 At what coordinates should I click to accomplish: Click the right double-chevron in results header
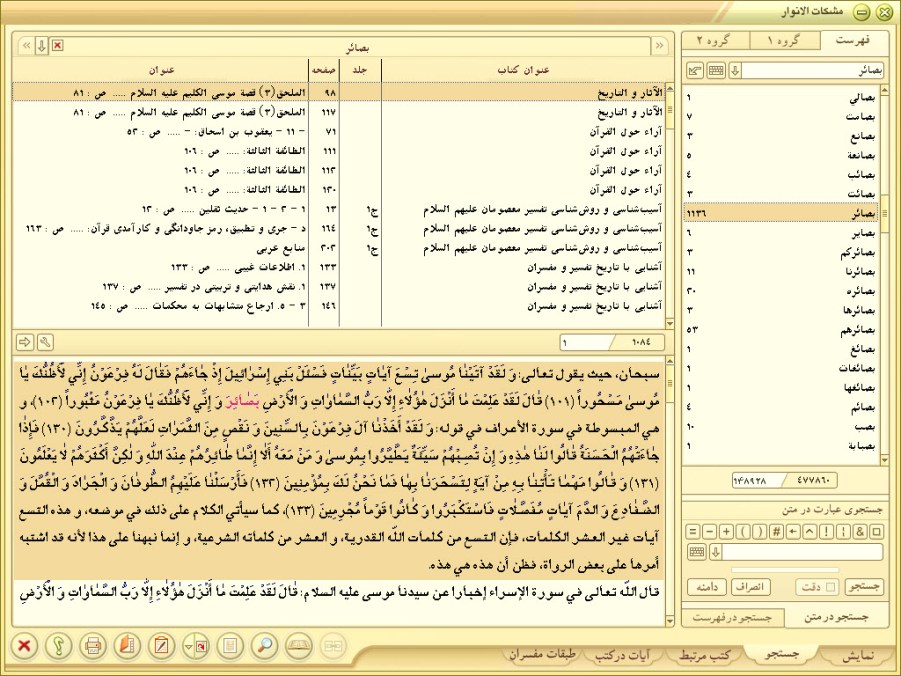[x=660, y=46]
